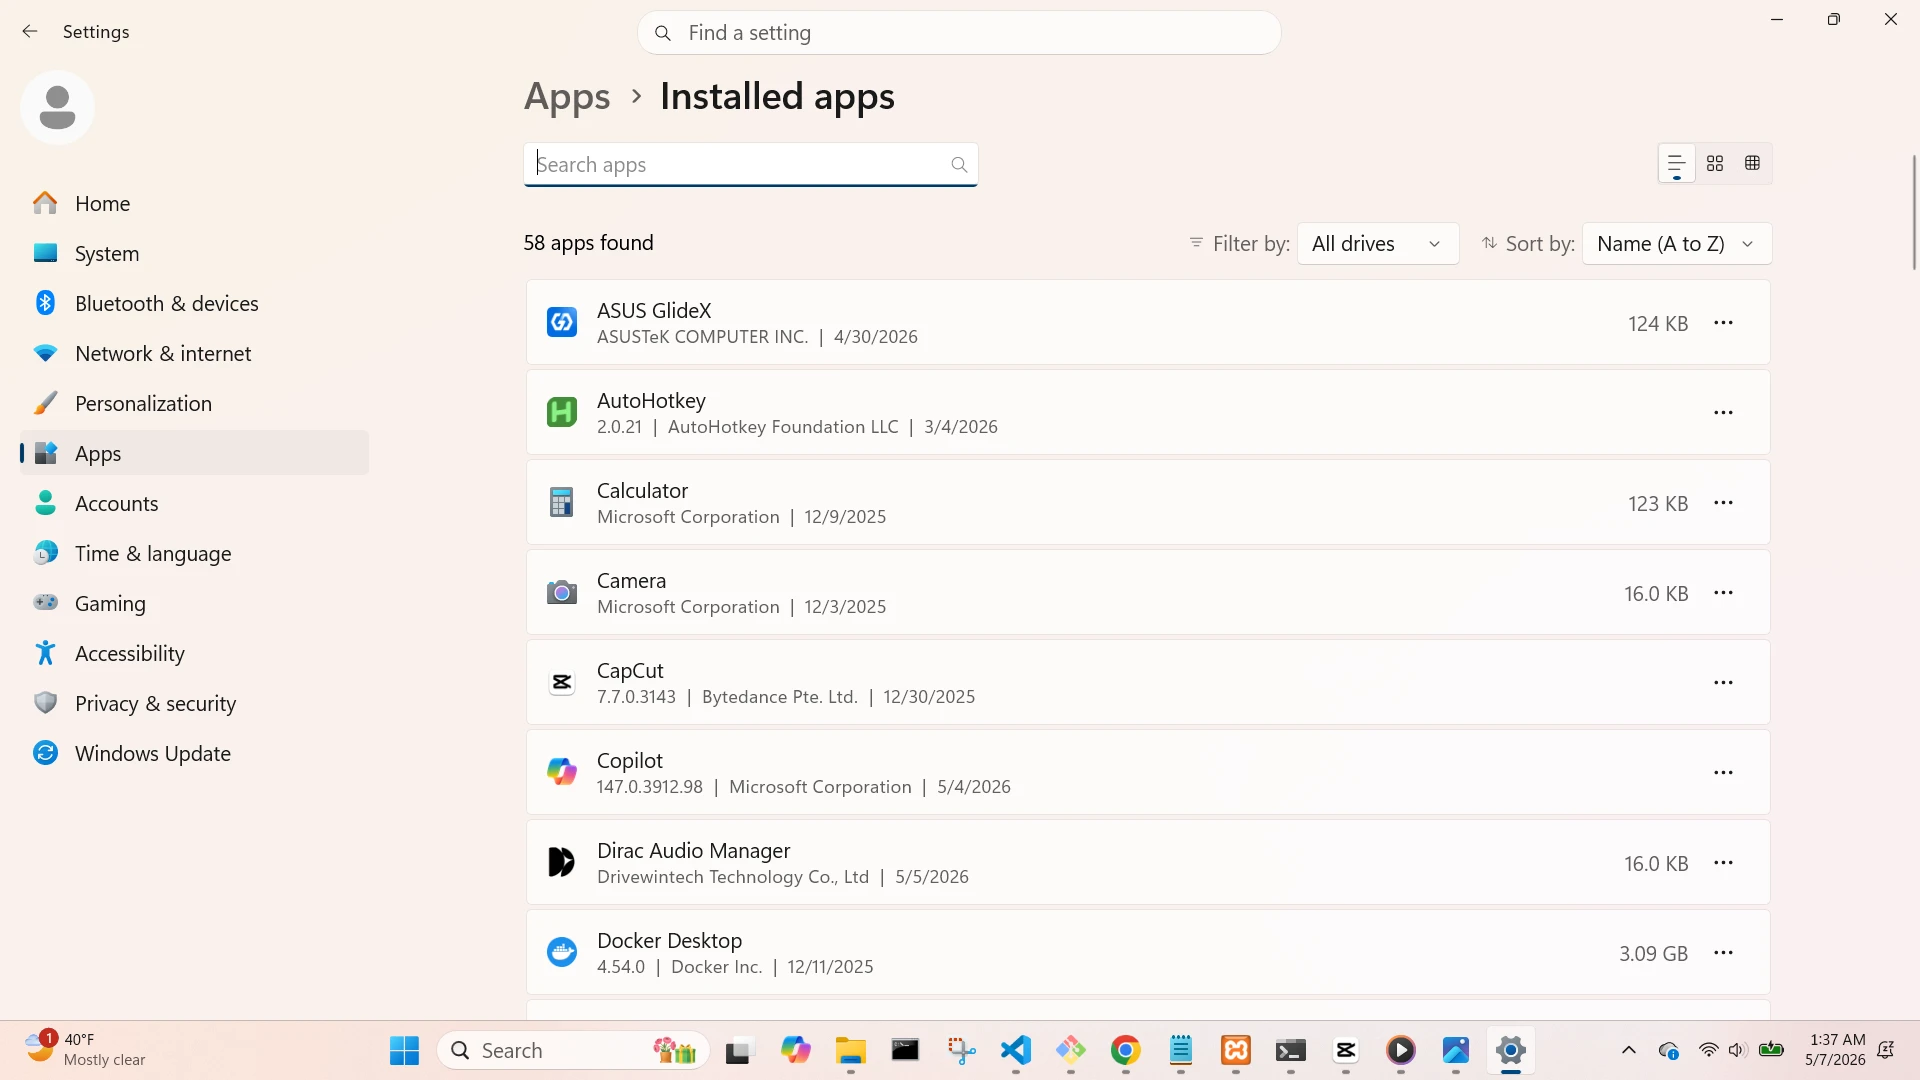Open more options for ASUS GlideX
Viewport: 1920px width, 1080px height.
1723,323
